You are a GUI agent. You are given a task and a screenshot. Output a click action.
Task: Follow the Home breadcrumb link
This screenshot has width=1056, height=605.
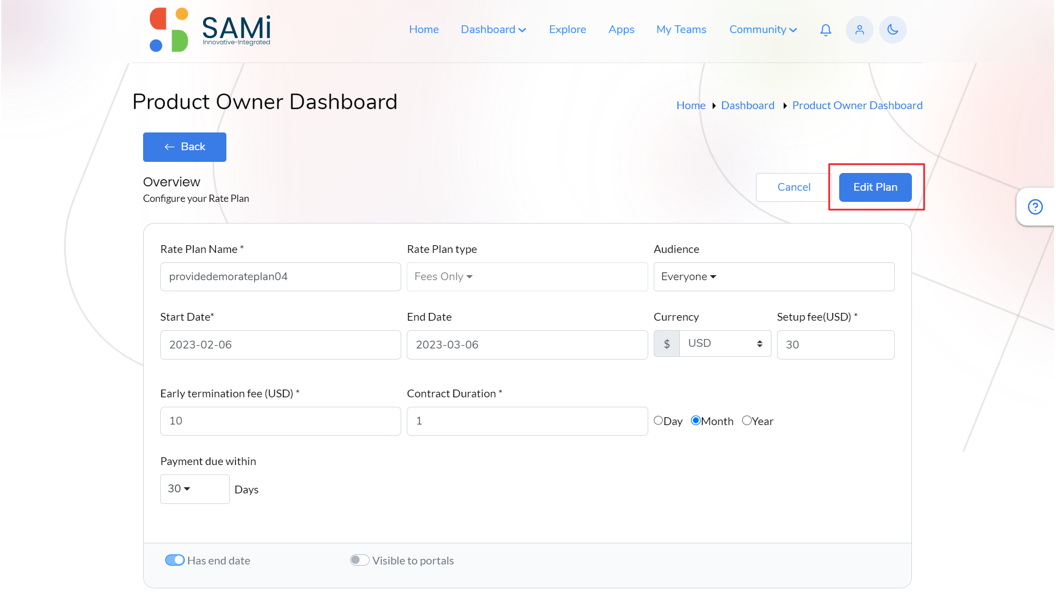[691, 105]
